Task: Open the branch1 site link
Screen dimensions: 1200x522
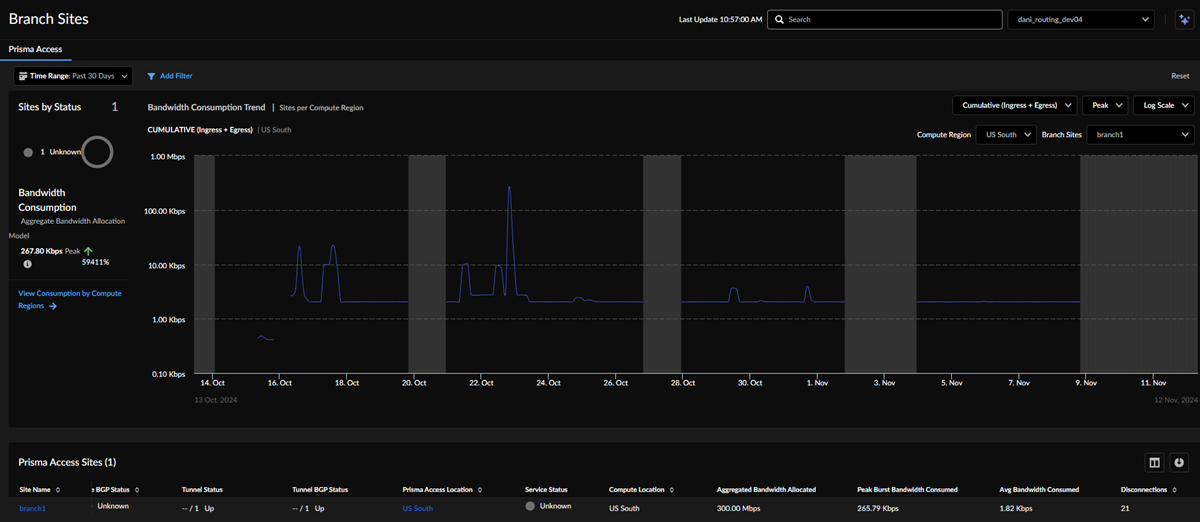Action: 33,508
